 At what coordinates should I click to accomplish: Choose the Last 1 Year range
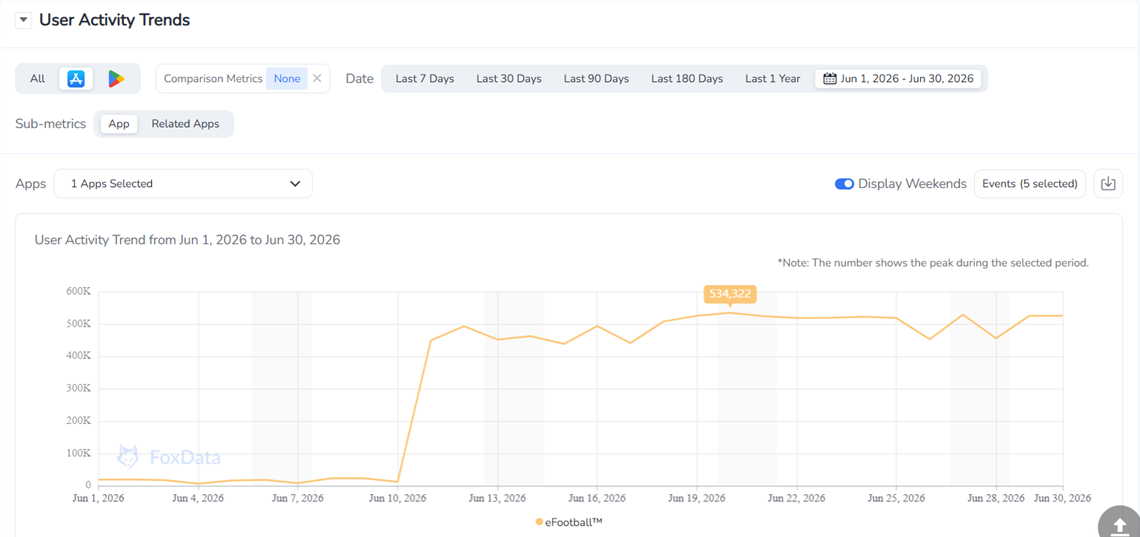[772, 78]
